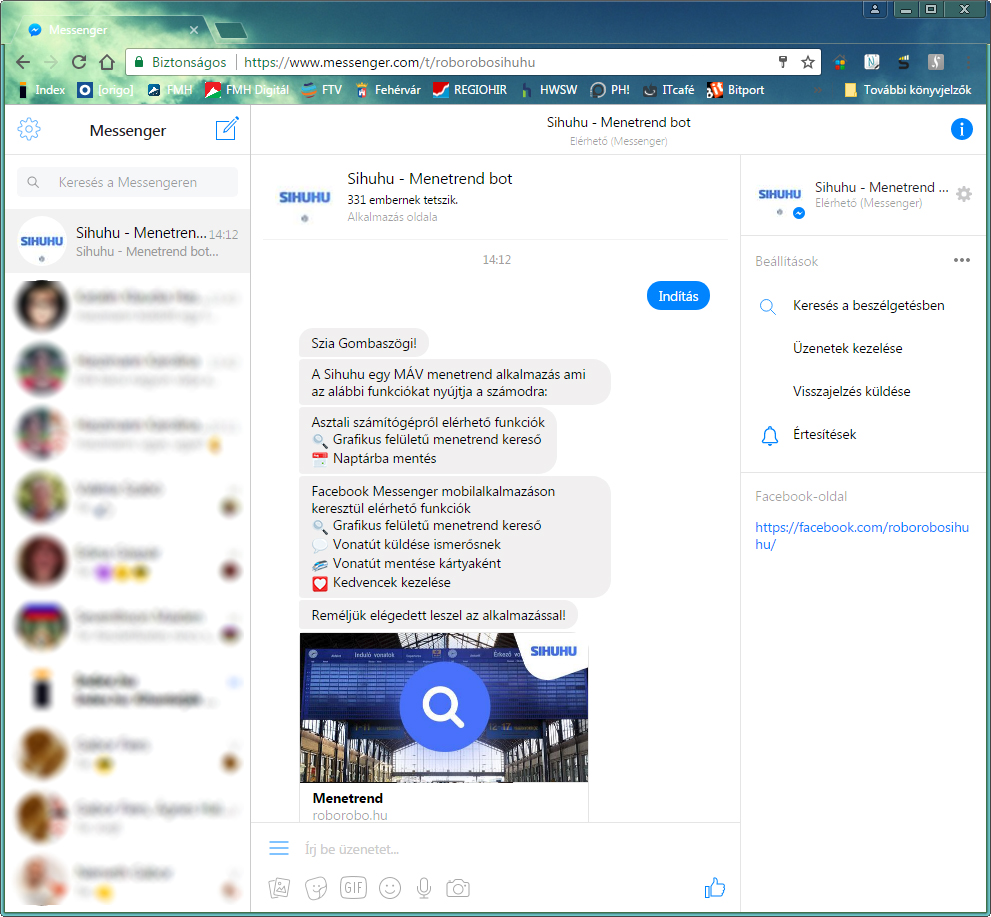This screenshot has height=917, width=991.
Task: Open the persistent menu hamburger icon
Action: coord(279,848)
